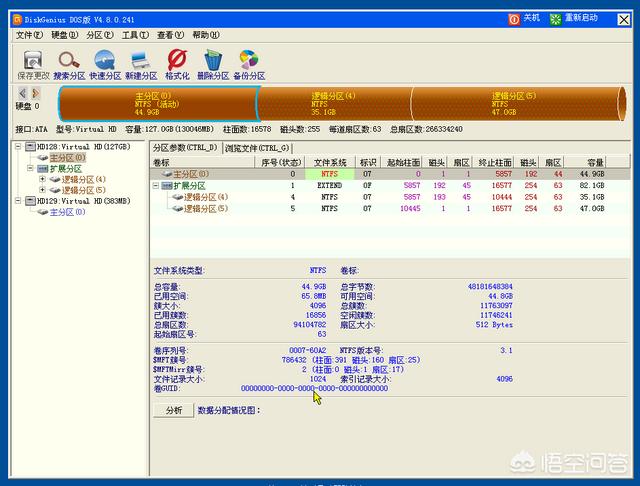Image resolution: width=640 pixels, height=486 pixels.
Task: Collapse the 扩展分区 row in partition table
Action: pyautogui.click(x=156, y=186)
